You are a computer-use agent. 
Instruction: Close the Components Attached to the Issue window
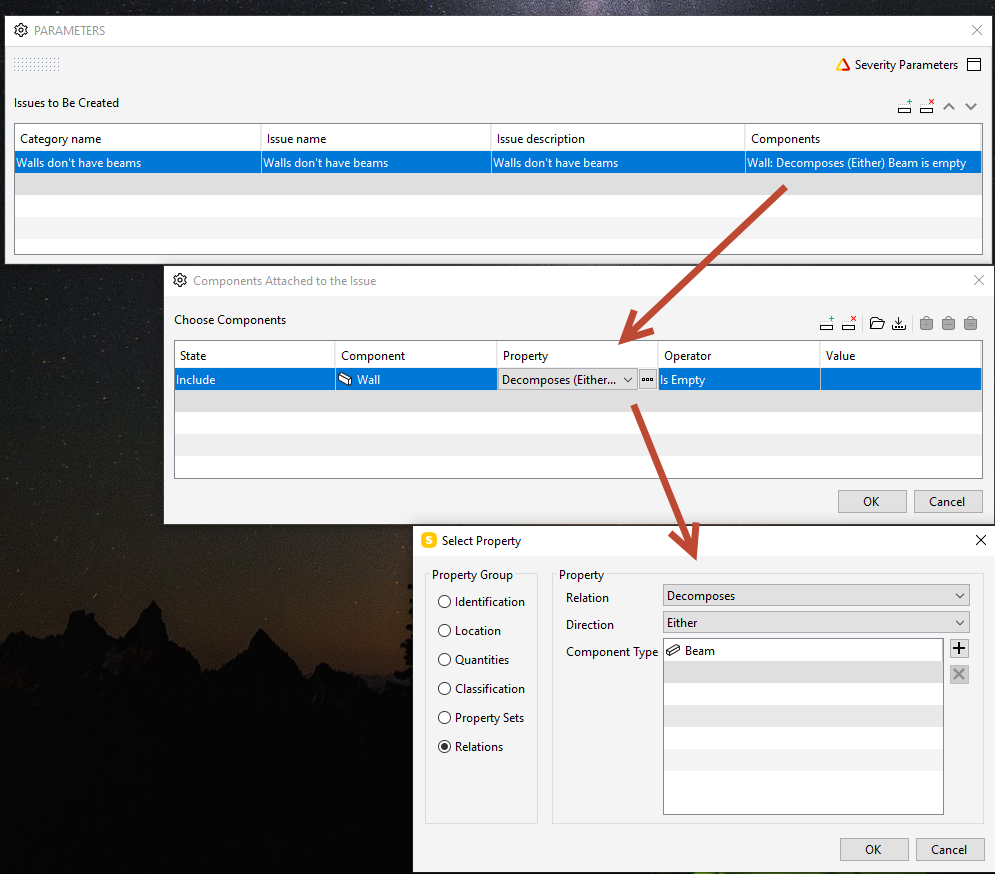[x=979, y=280]
